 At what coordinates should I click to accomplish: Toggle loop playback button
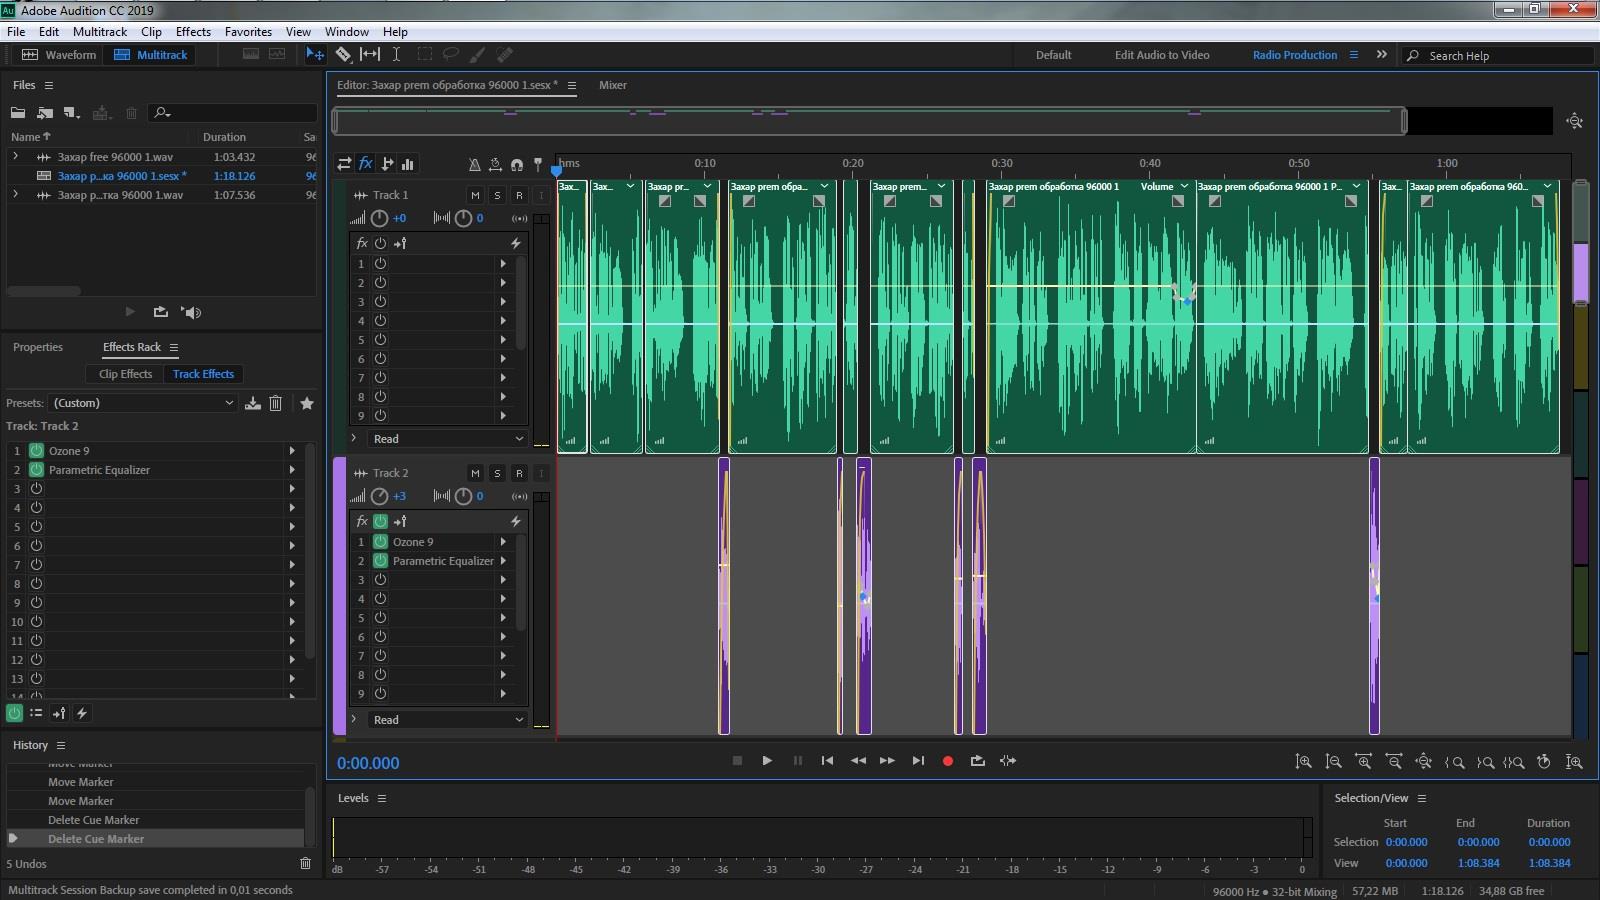977,761
